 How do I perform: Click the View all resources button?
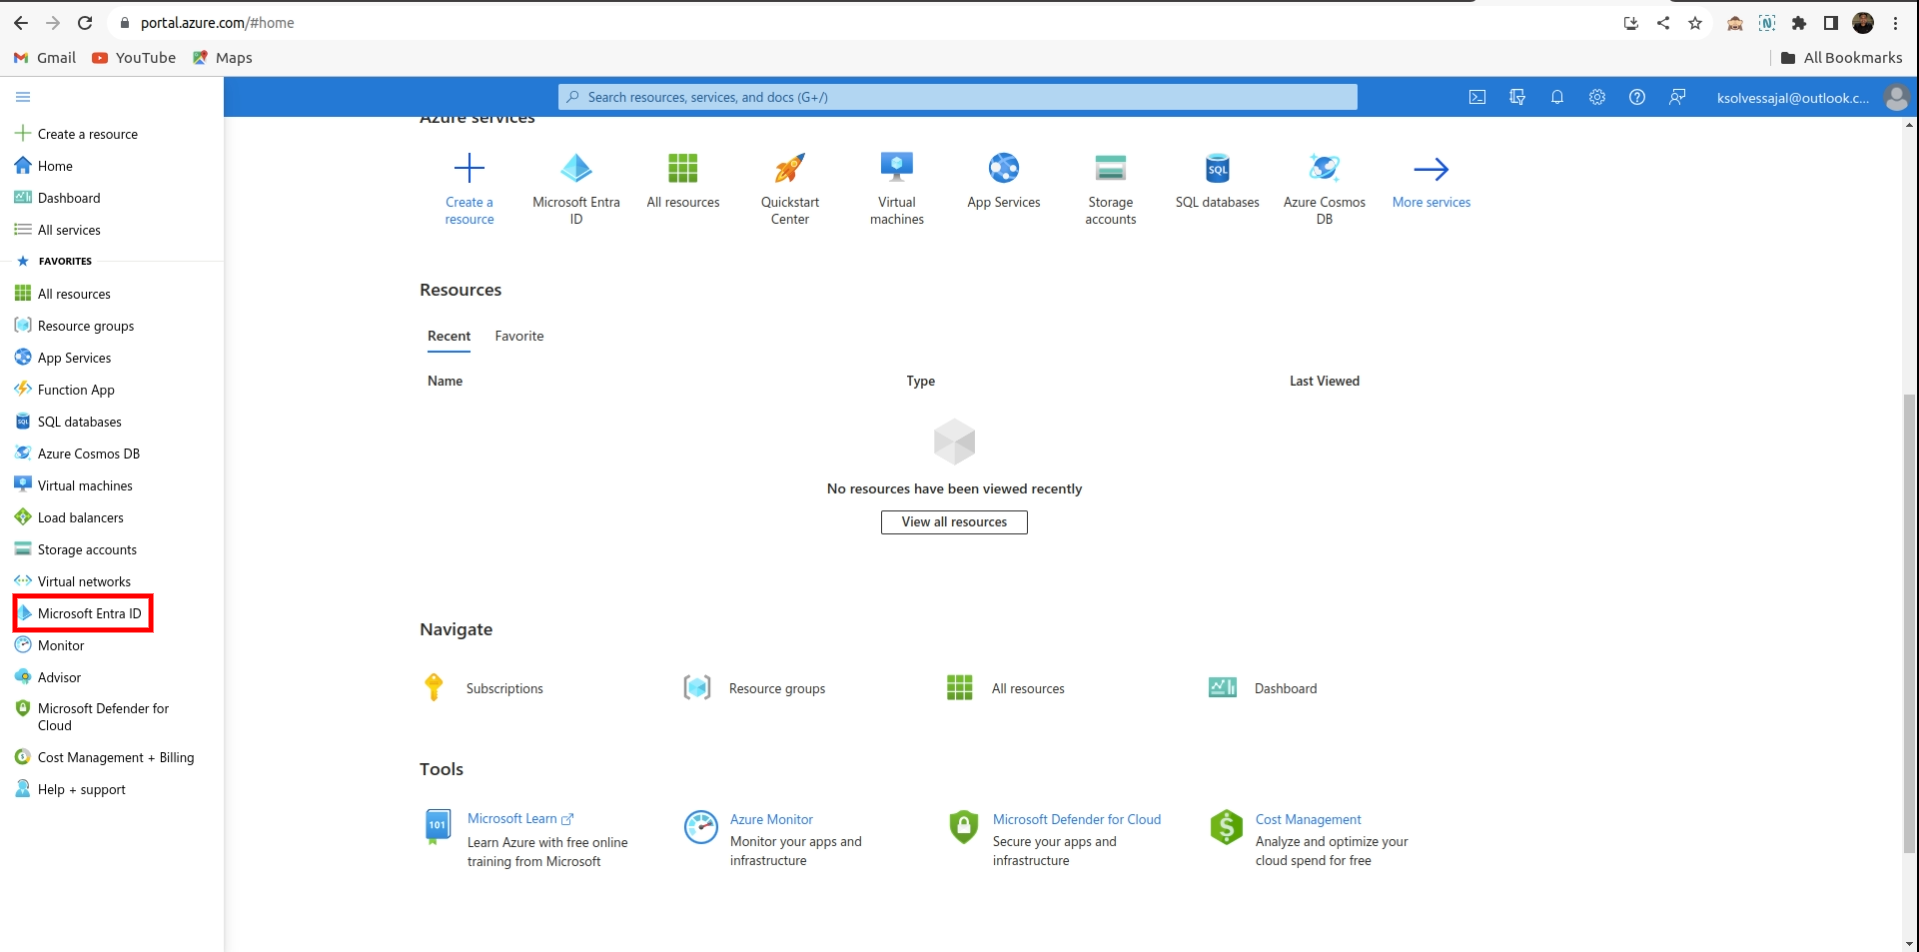pos(954,522)
